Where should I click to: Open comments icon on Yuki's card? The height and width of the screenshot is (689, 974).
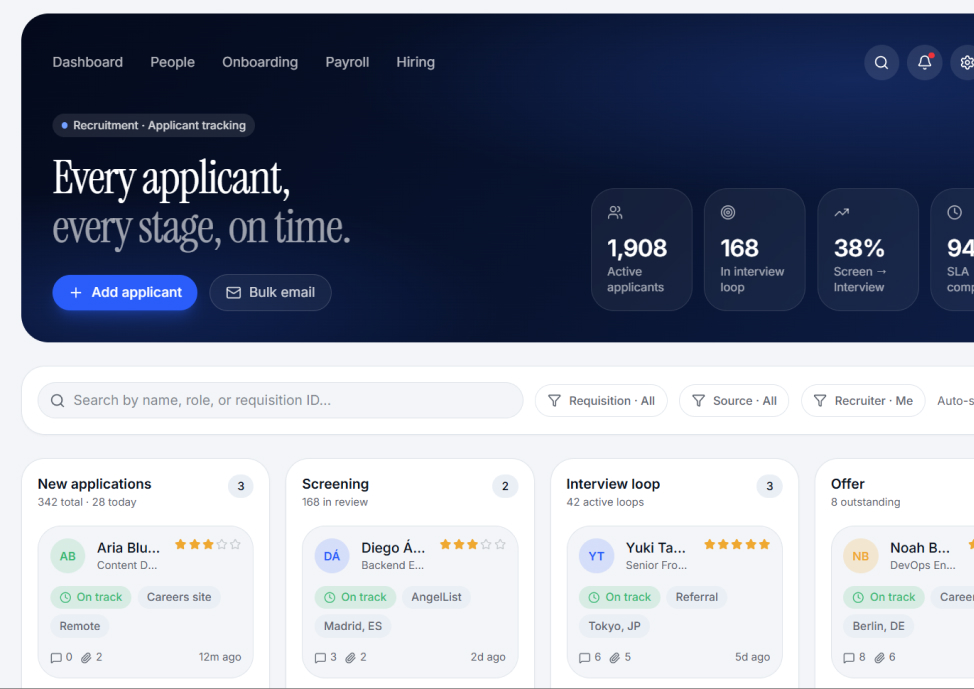click(585, 657)
